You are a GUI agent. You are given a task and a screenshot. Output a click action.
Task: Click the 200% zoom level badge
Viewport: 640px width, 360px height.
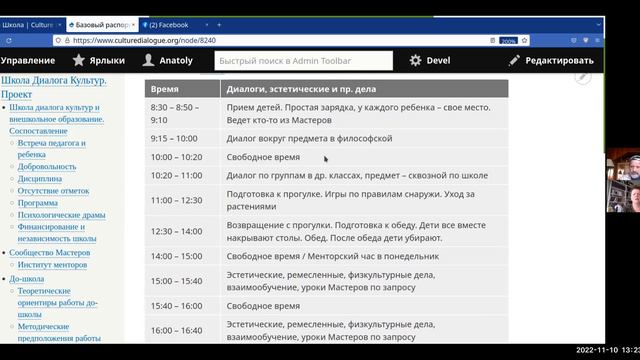coord(508,41)
